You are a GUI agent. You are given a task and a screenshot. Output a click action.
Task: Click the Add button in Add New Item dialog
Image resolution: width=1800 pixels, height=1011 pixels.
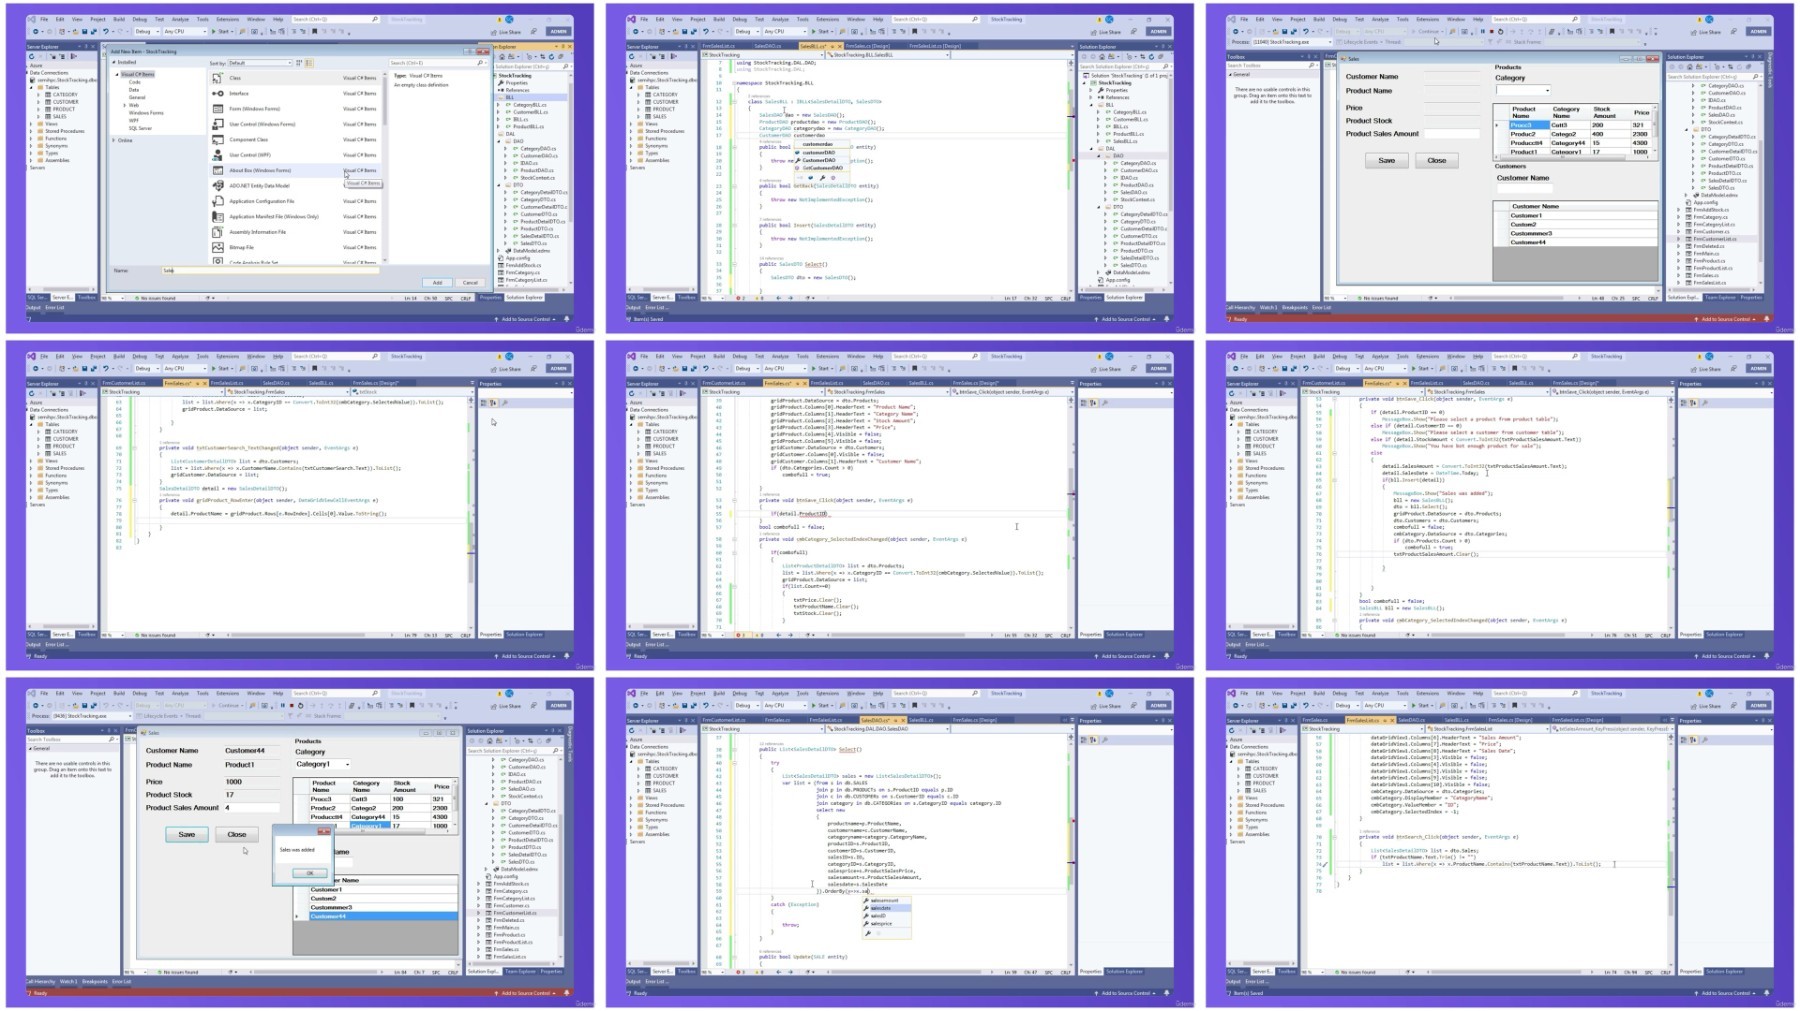[437, 282]
